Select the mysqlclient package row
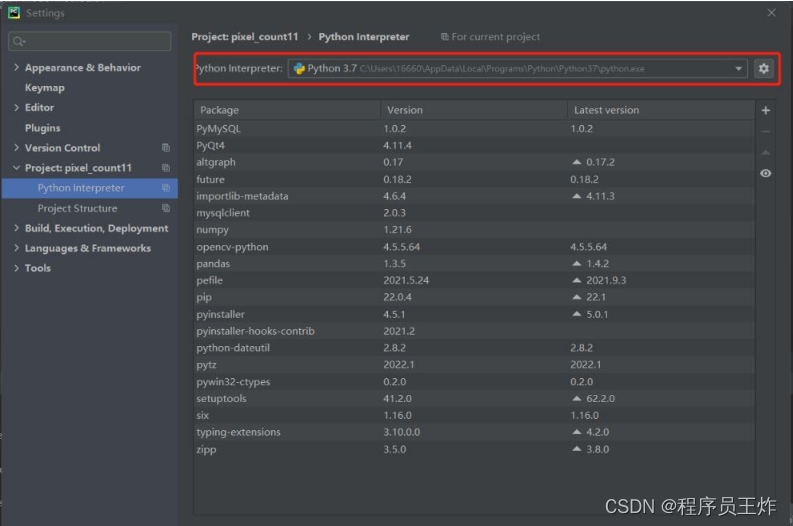793x526 pixels. click(474, 213)
